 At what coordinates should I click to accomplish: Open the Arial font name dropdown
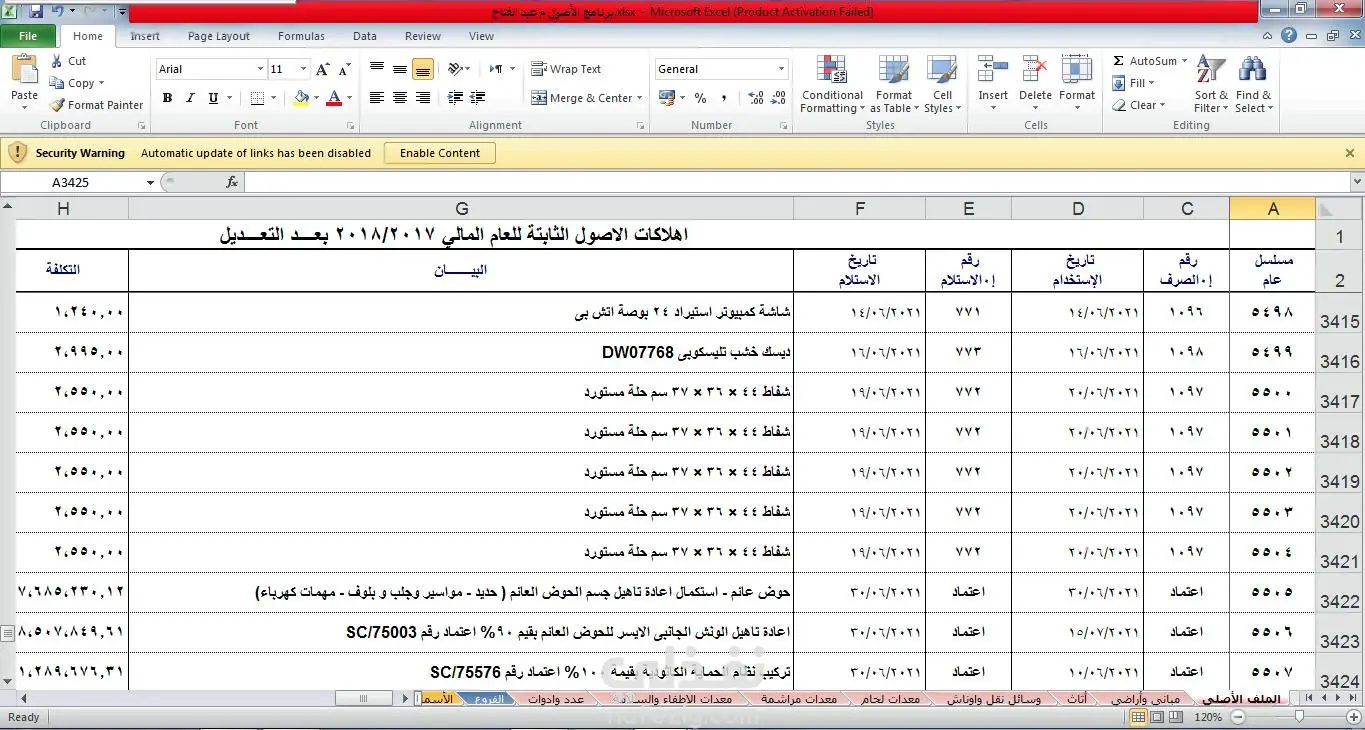[x=260, y=69]
